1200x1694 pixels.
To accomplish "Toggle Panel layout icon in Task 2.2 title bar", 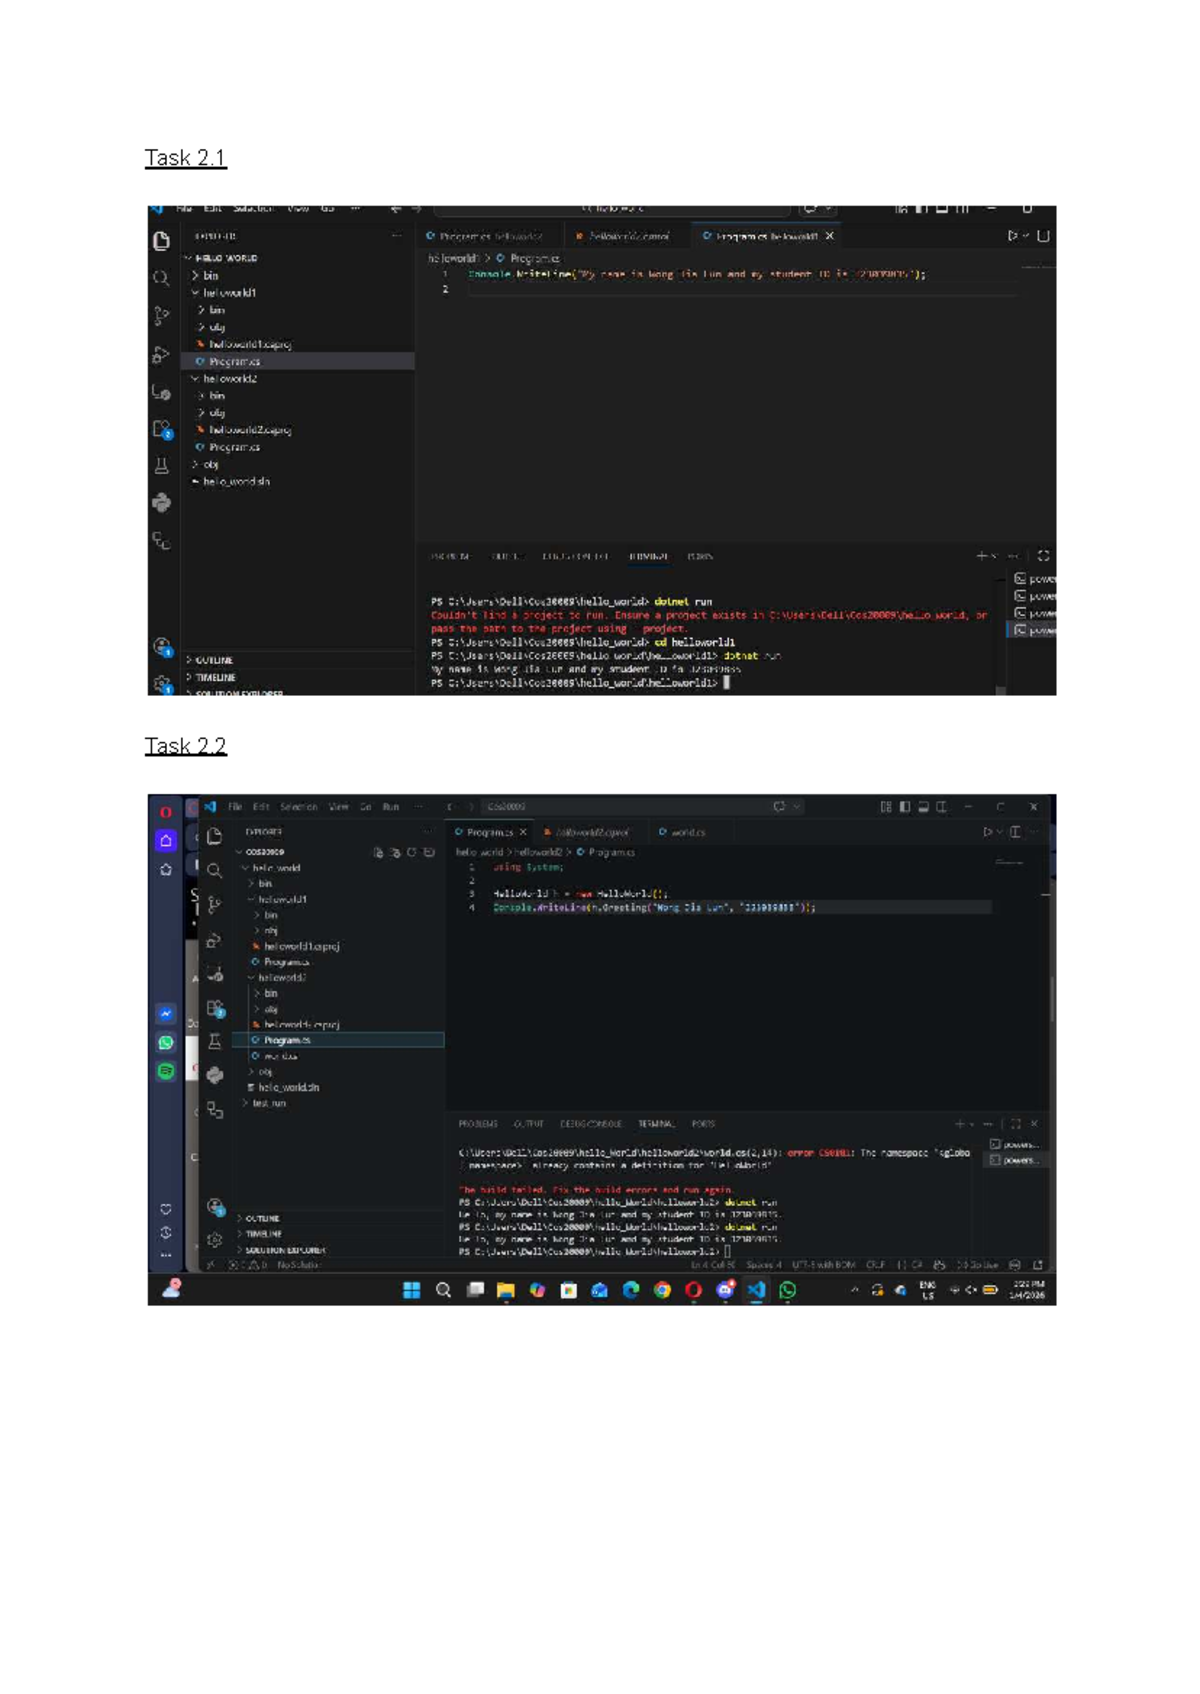I will point(923,807).
